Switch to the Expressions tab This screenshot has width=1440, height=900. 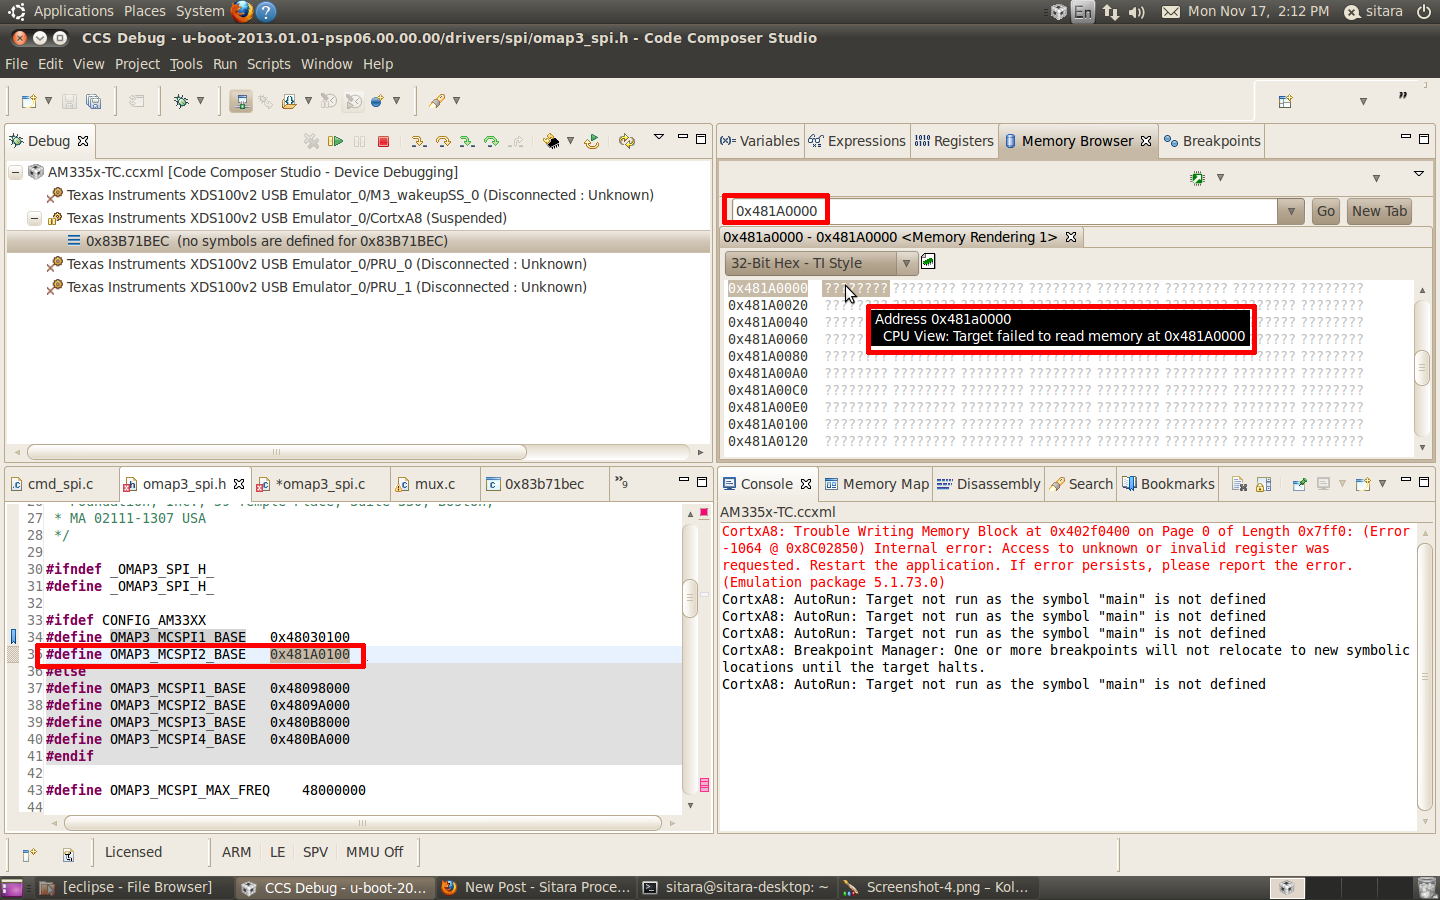point(857,141)
